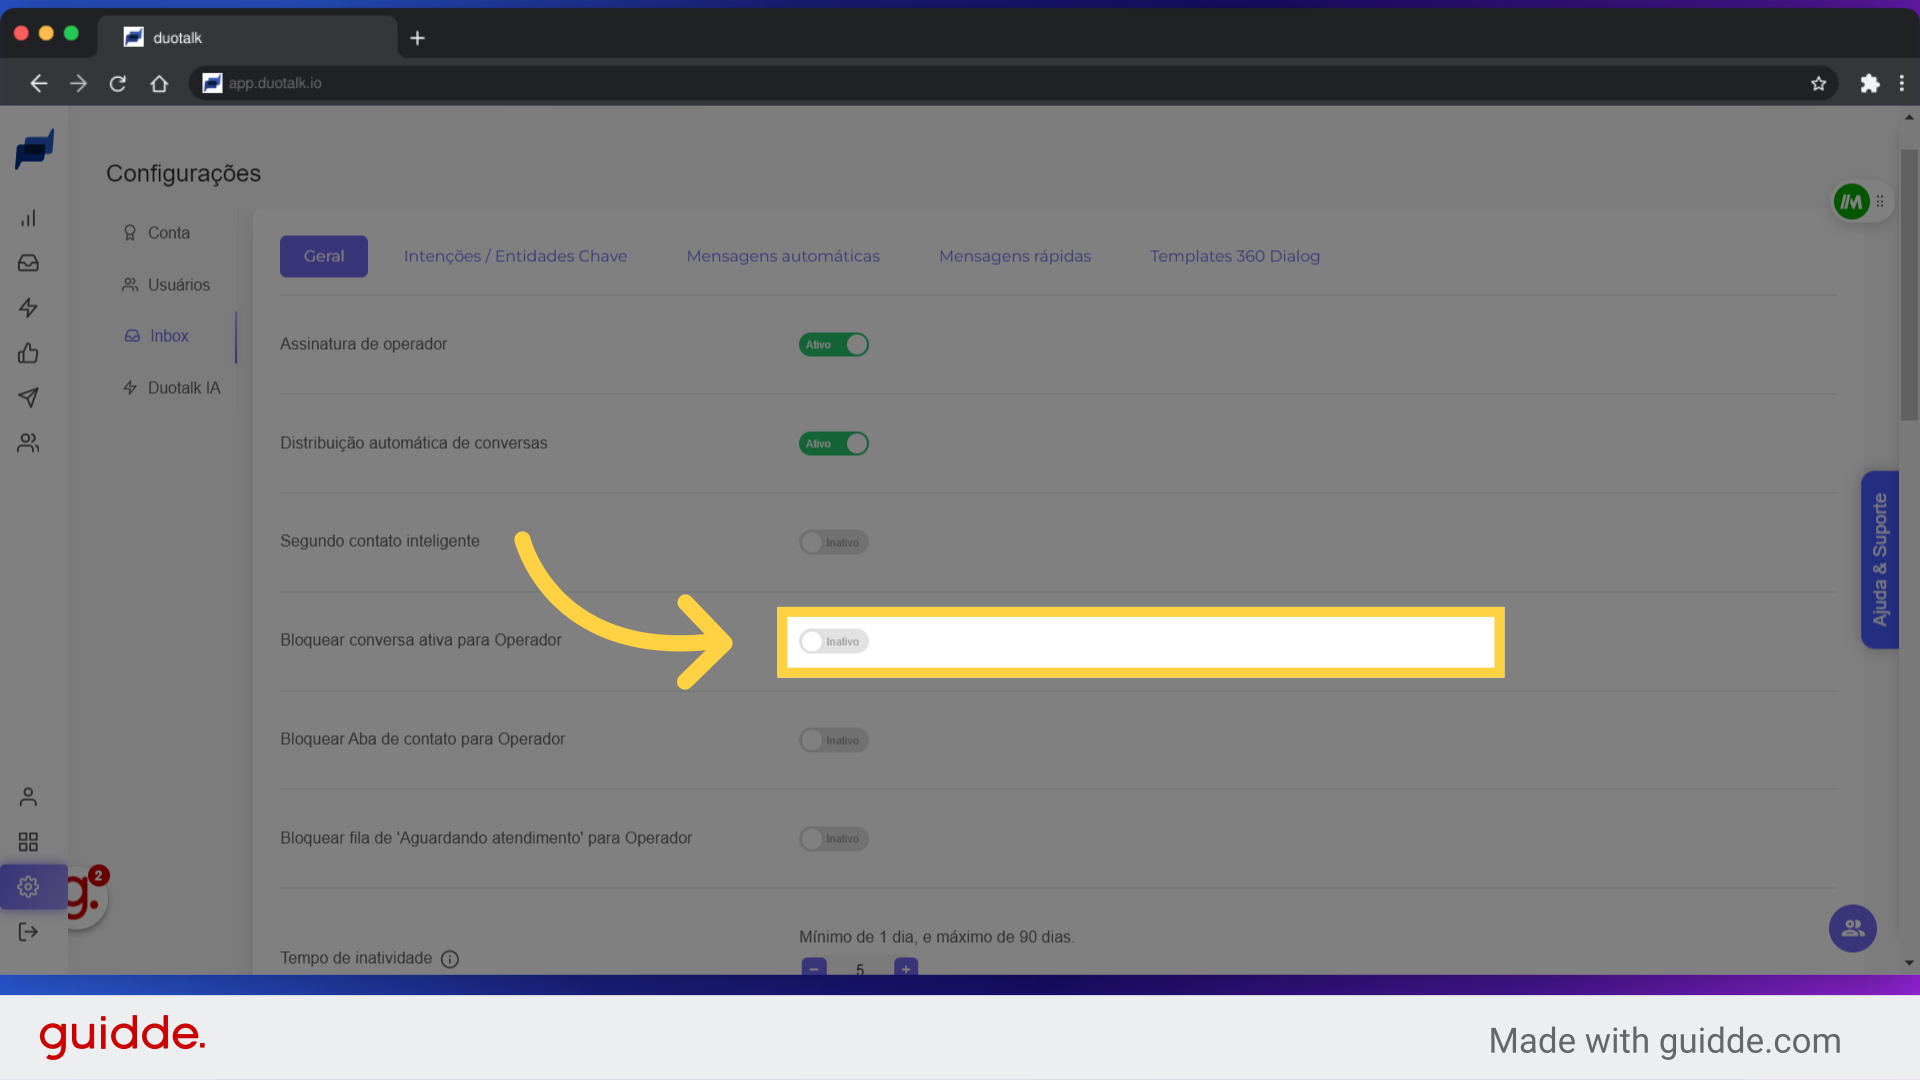Screen dimensions: 1920x1080
Task: Go back with the browser back arrow
Action: click(39, 83)
